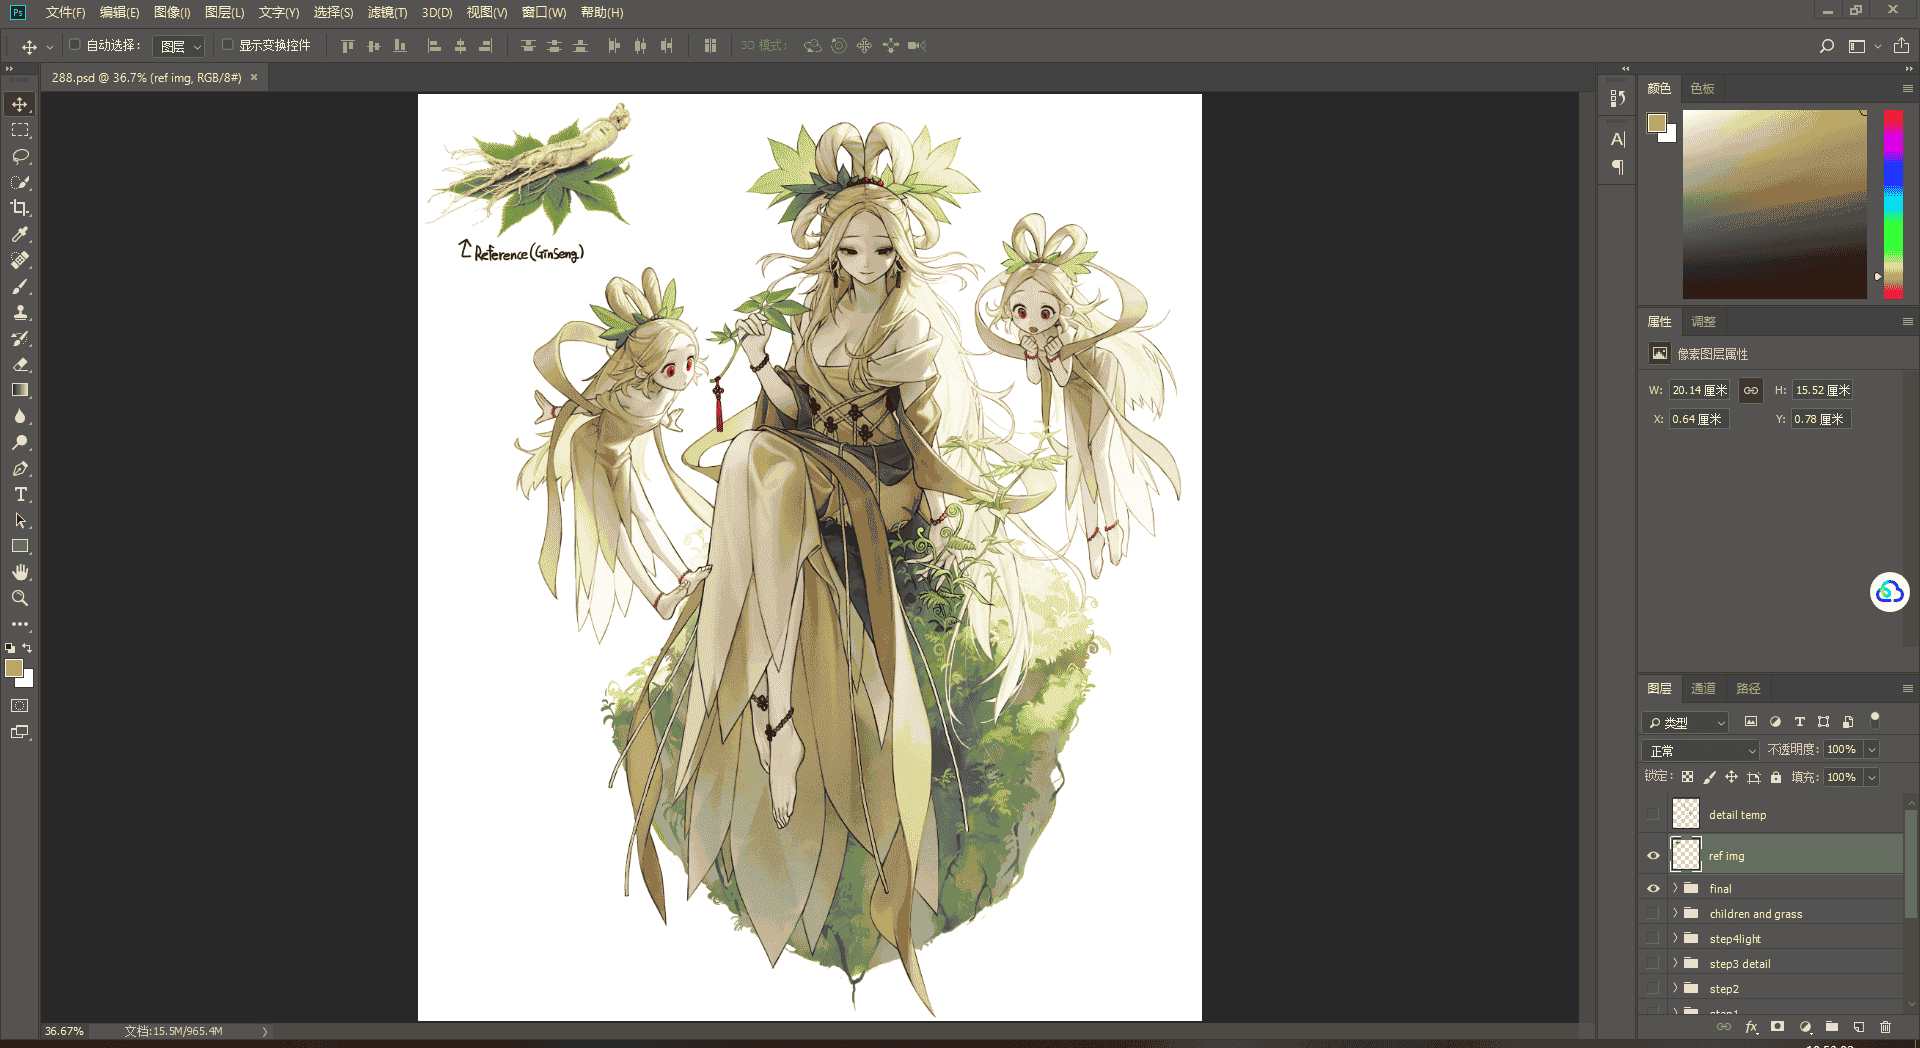
Task: Select the Clone Stamp tool
Action: pyautogui.click(x=20, y=312)
